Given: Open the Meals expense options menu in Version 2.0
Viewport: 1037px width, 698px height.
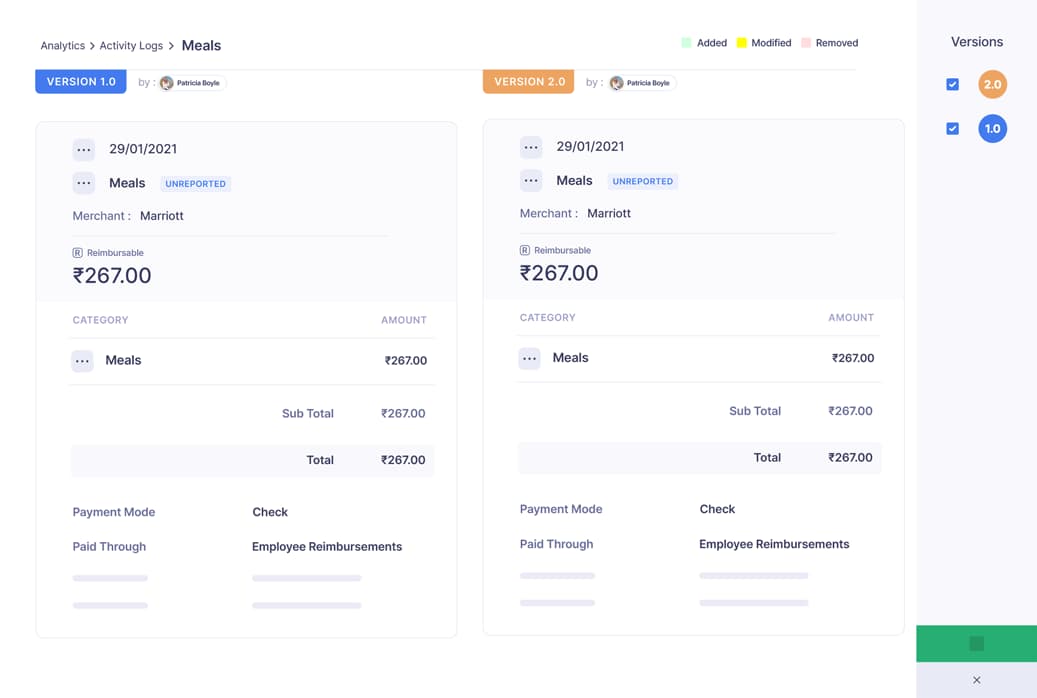Looking at the screenshot, I should click(531, 180).
